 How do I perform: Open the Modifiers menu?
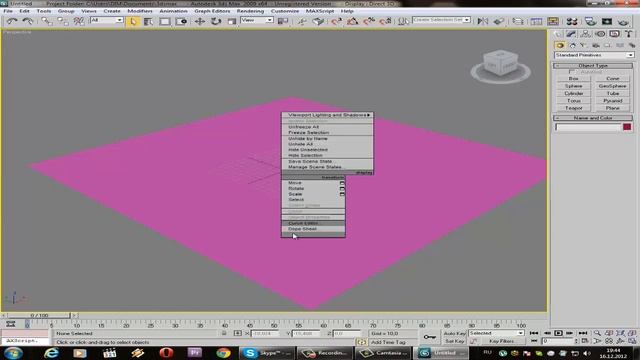[x=140, y=11]
